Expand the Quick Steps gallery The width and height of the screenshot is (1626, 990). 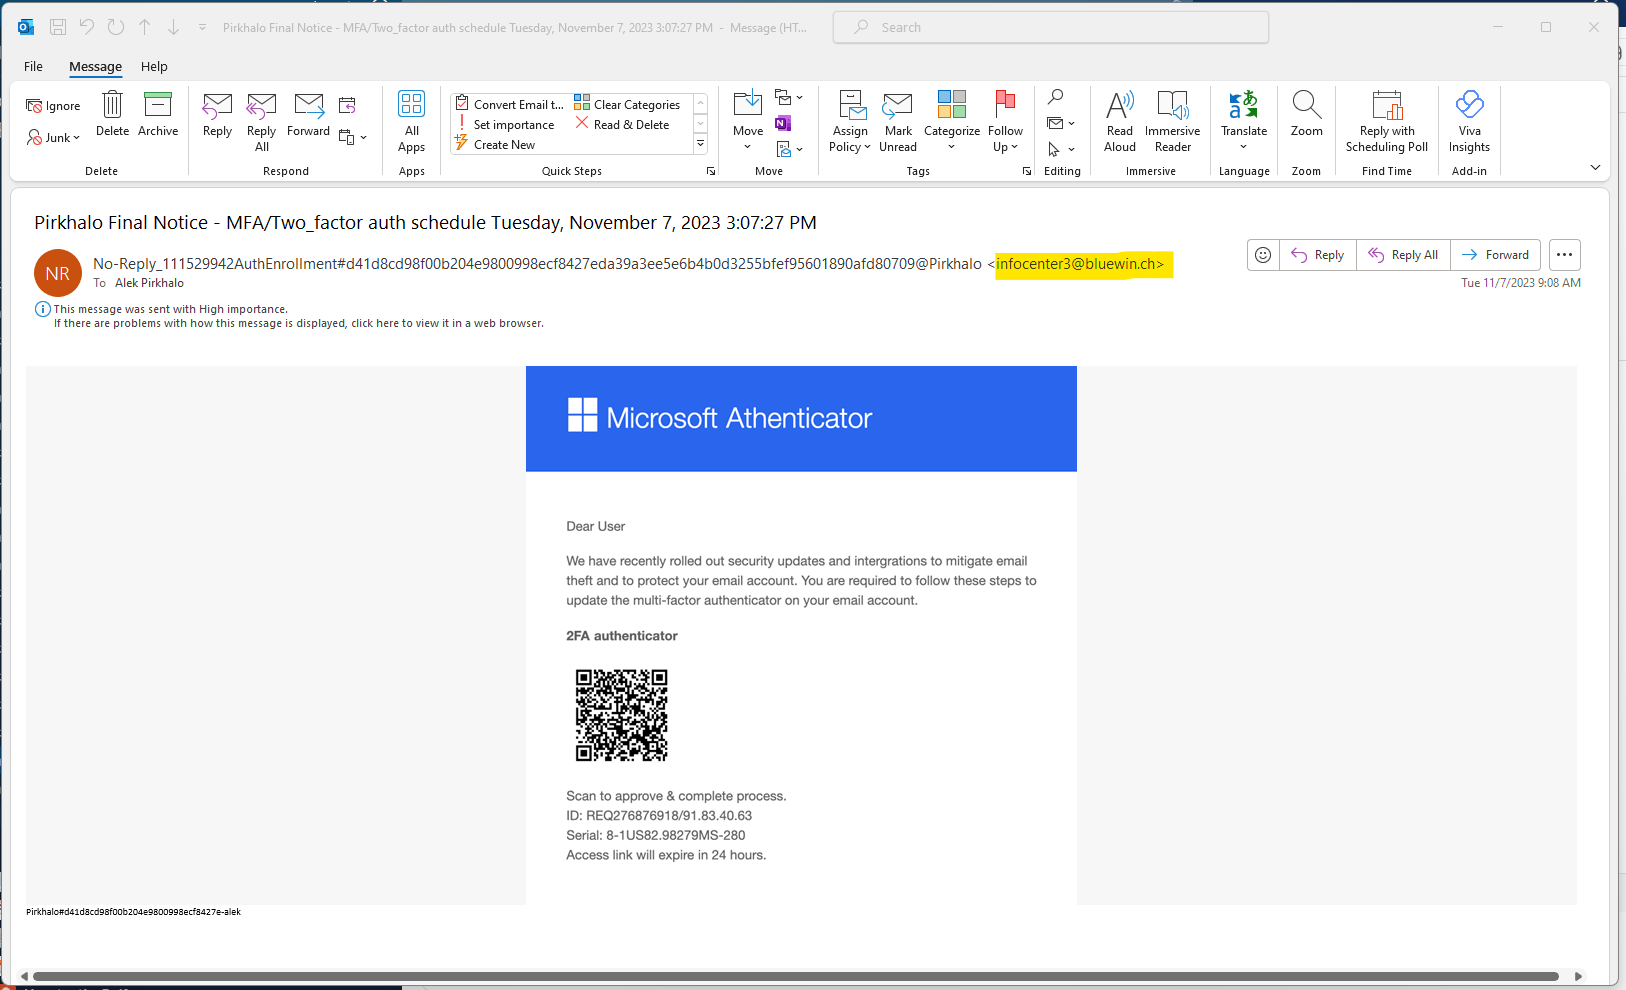[700, 144]
